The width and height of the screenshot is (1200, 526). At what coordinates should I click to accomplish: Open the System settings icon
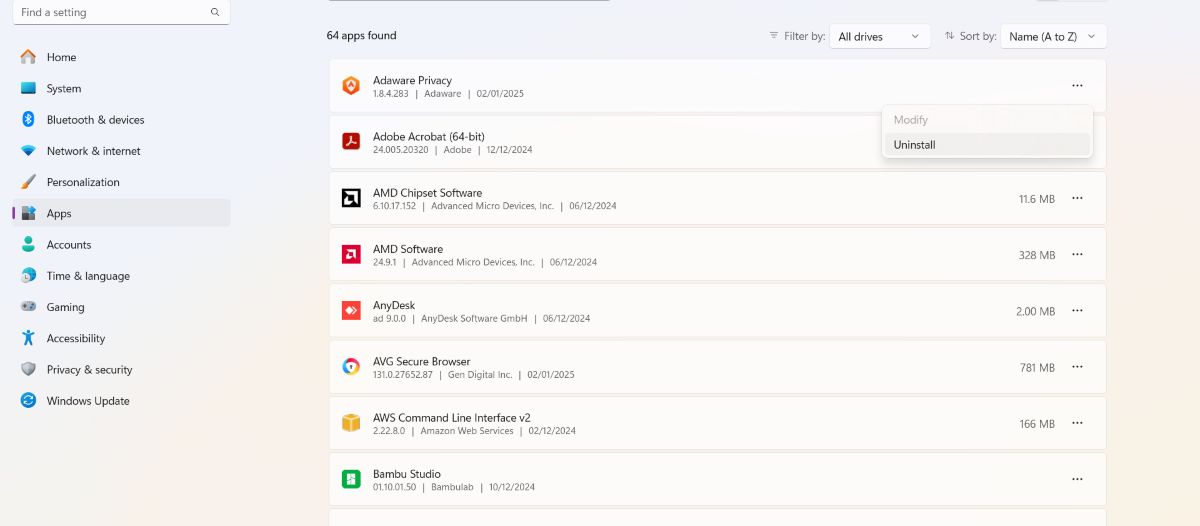point(28,88)
